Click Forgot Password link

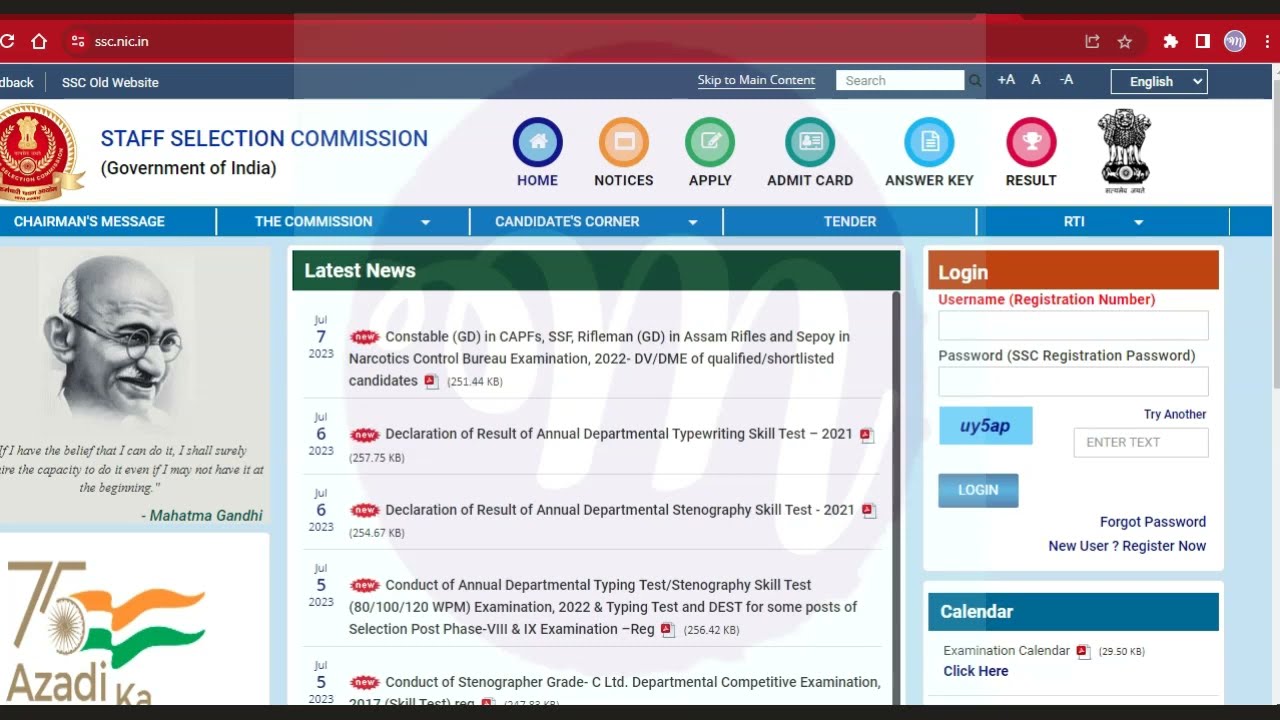click(x=1153, y=522)
